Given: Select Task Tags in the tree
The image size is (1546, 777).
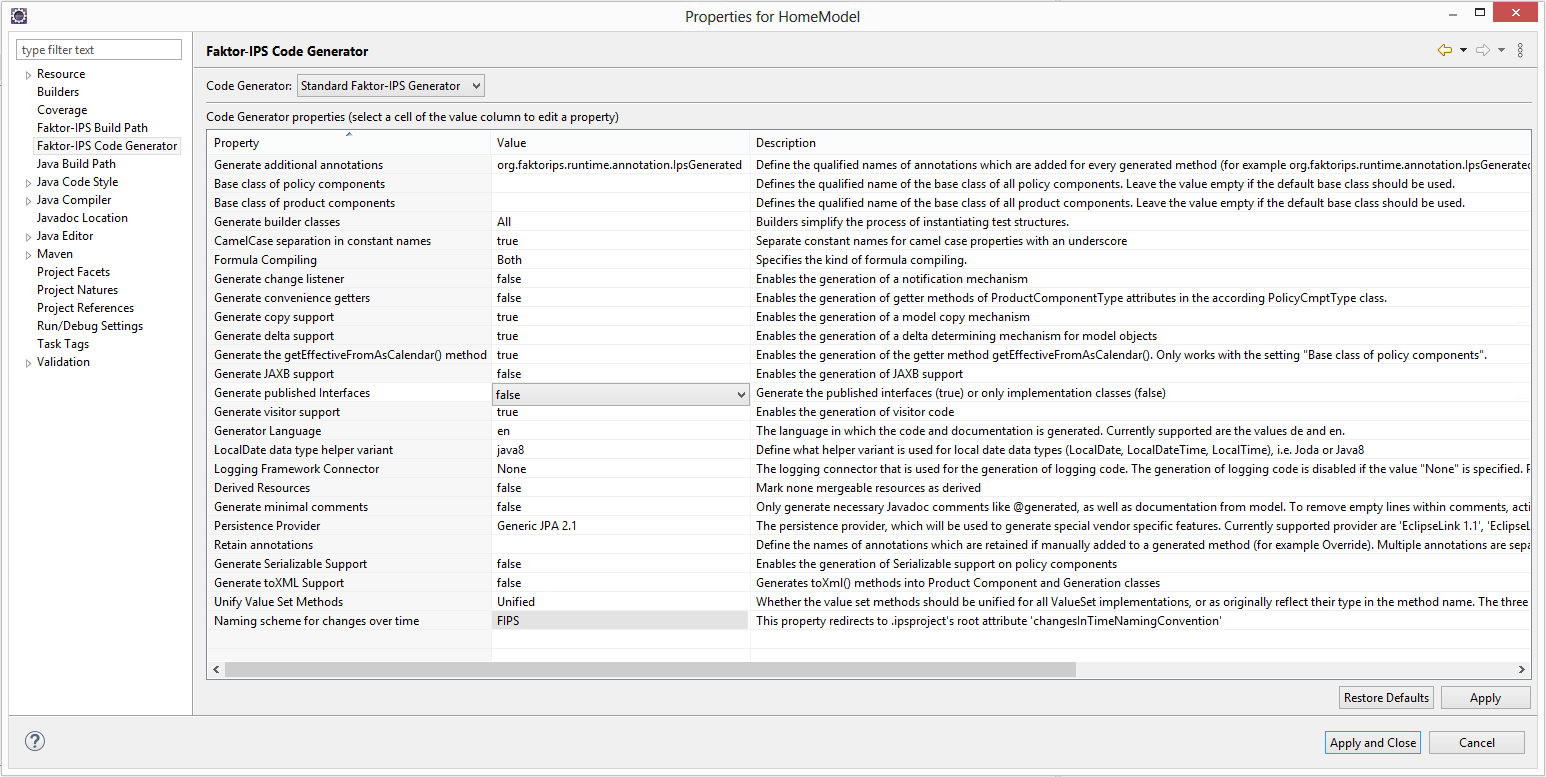Looking at the screenshot, I should coord(63,344).
